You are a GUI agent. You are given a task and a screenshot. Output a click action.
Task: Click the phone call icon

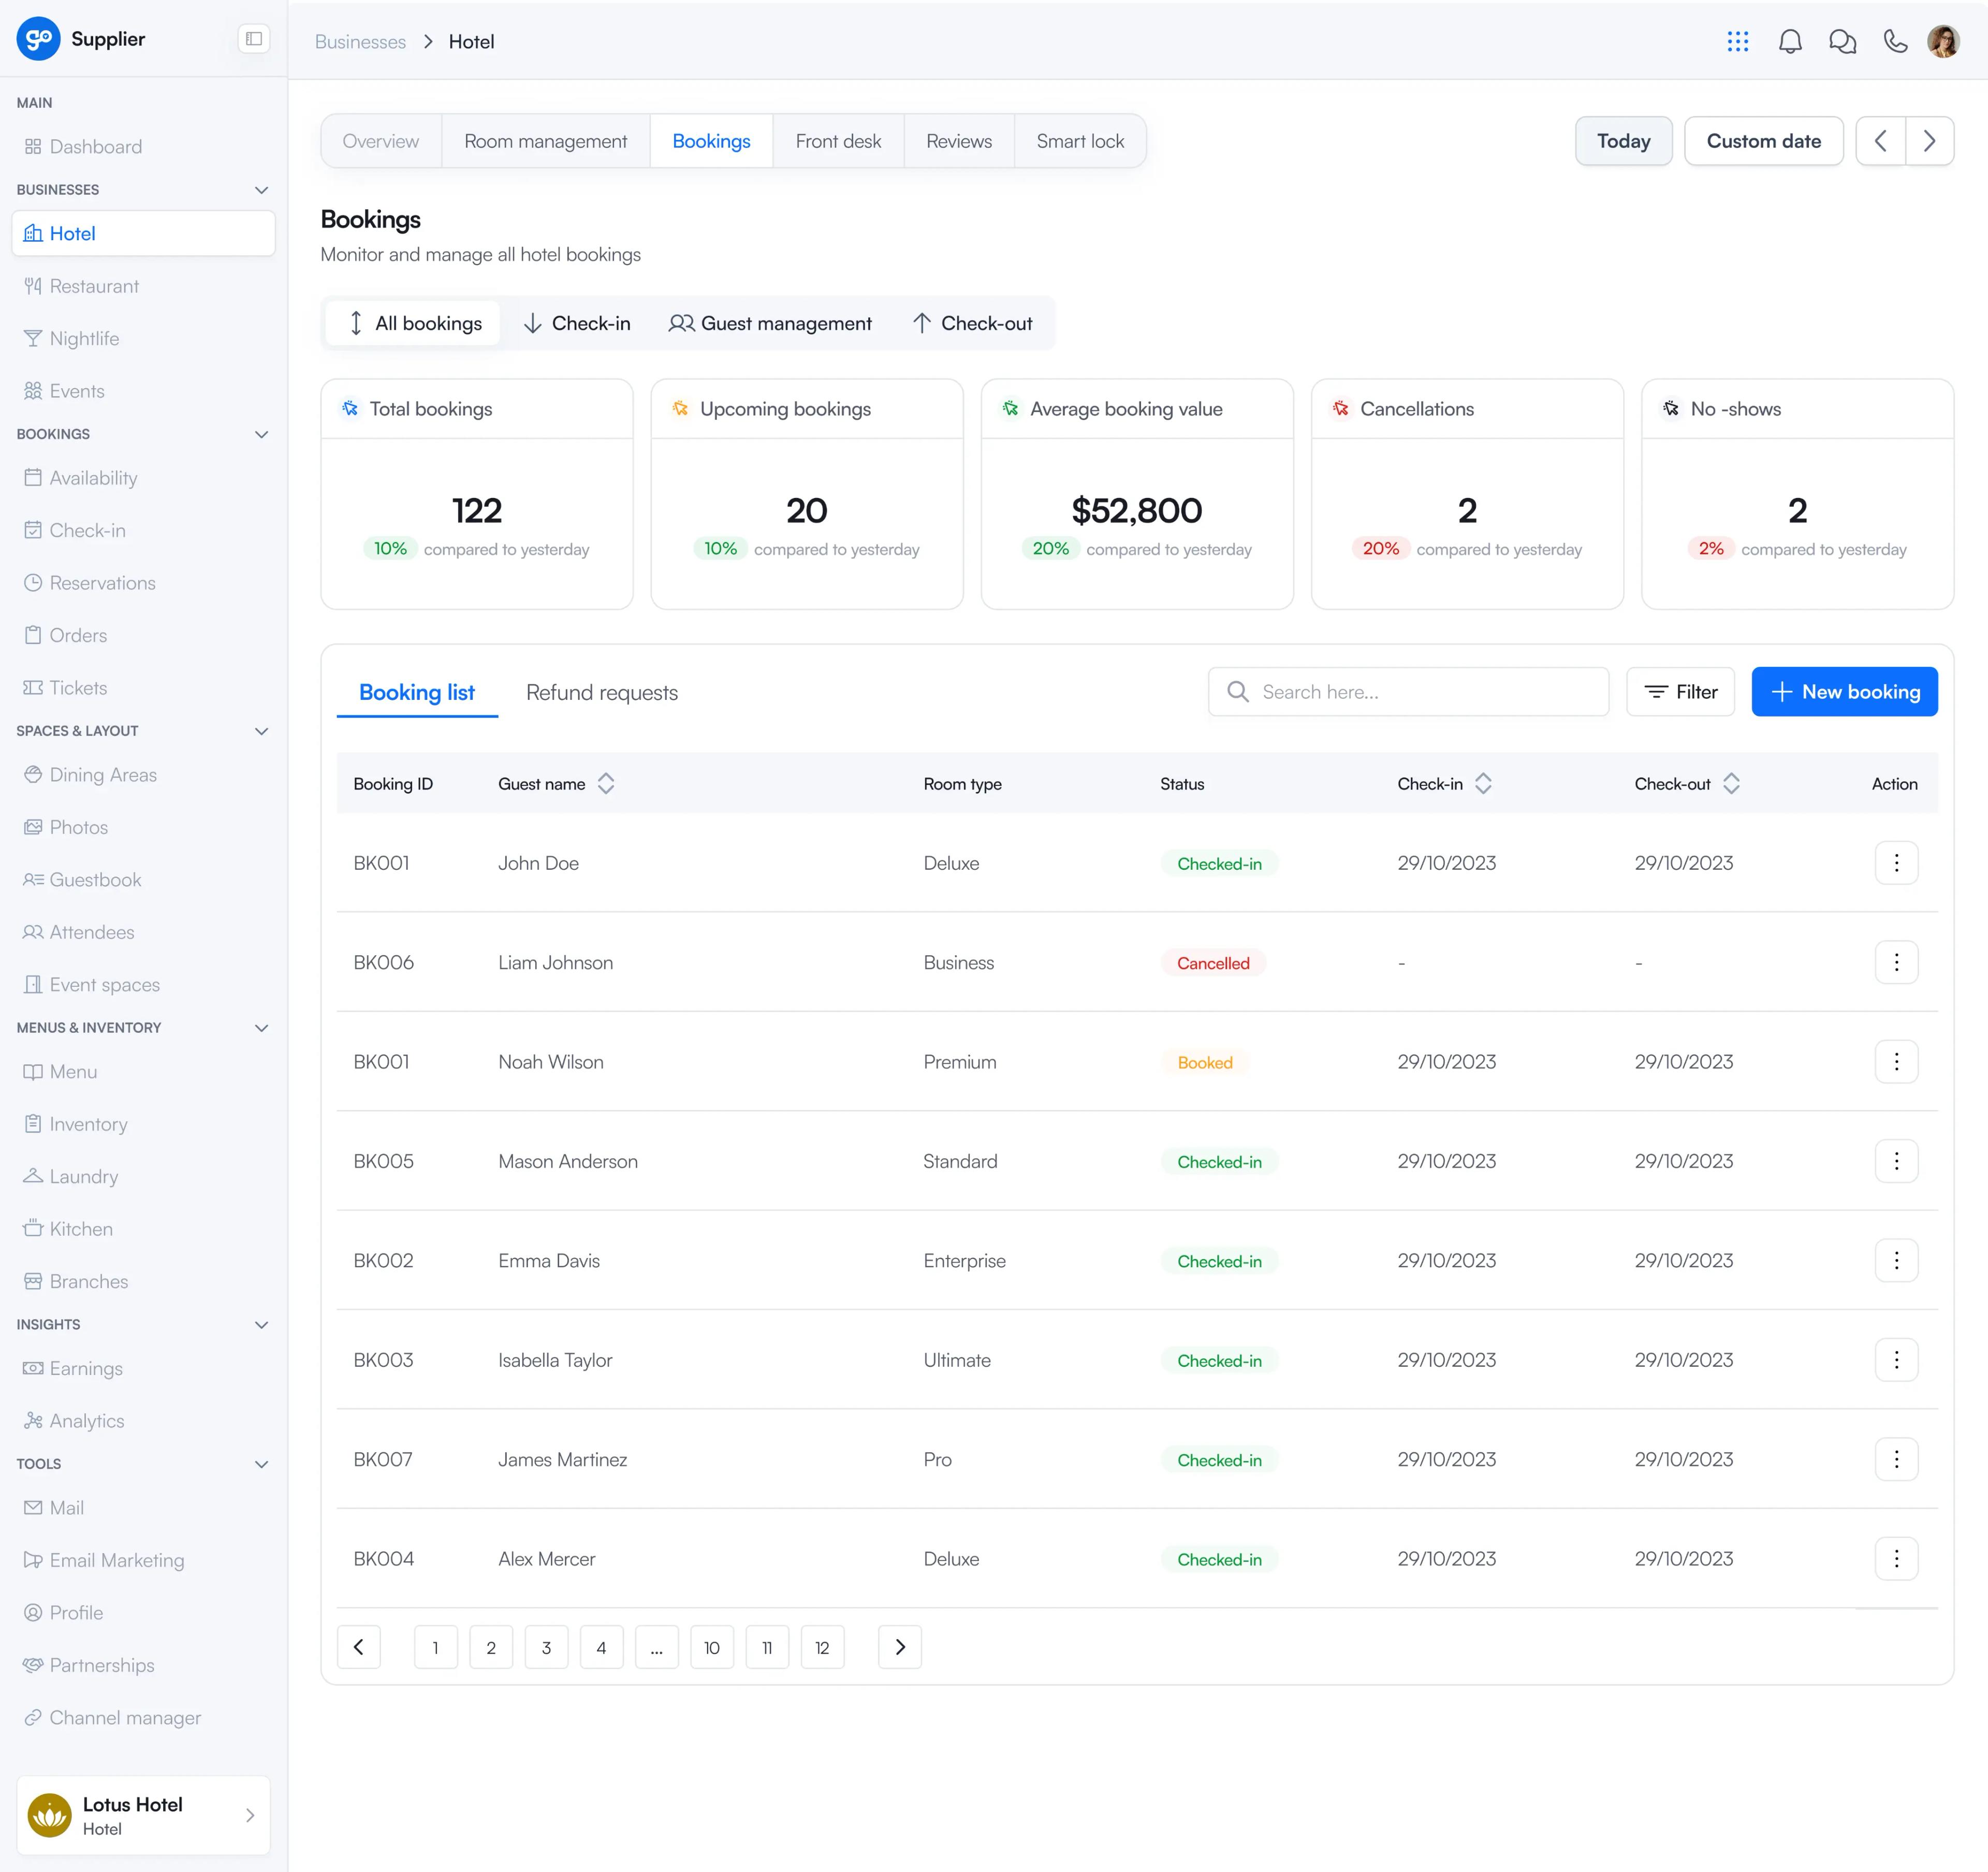coord(1895,41)
